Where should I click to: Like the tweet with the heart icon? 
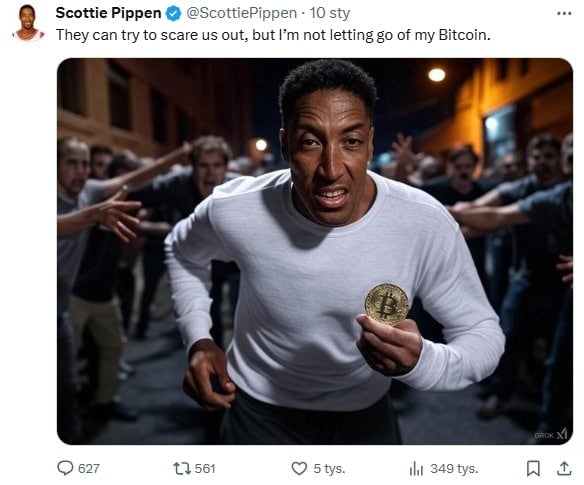(299, 468)
